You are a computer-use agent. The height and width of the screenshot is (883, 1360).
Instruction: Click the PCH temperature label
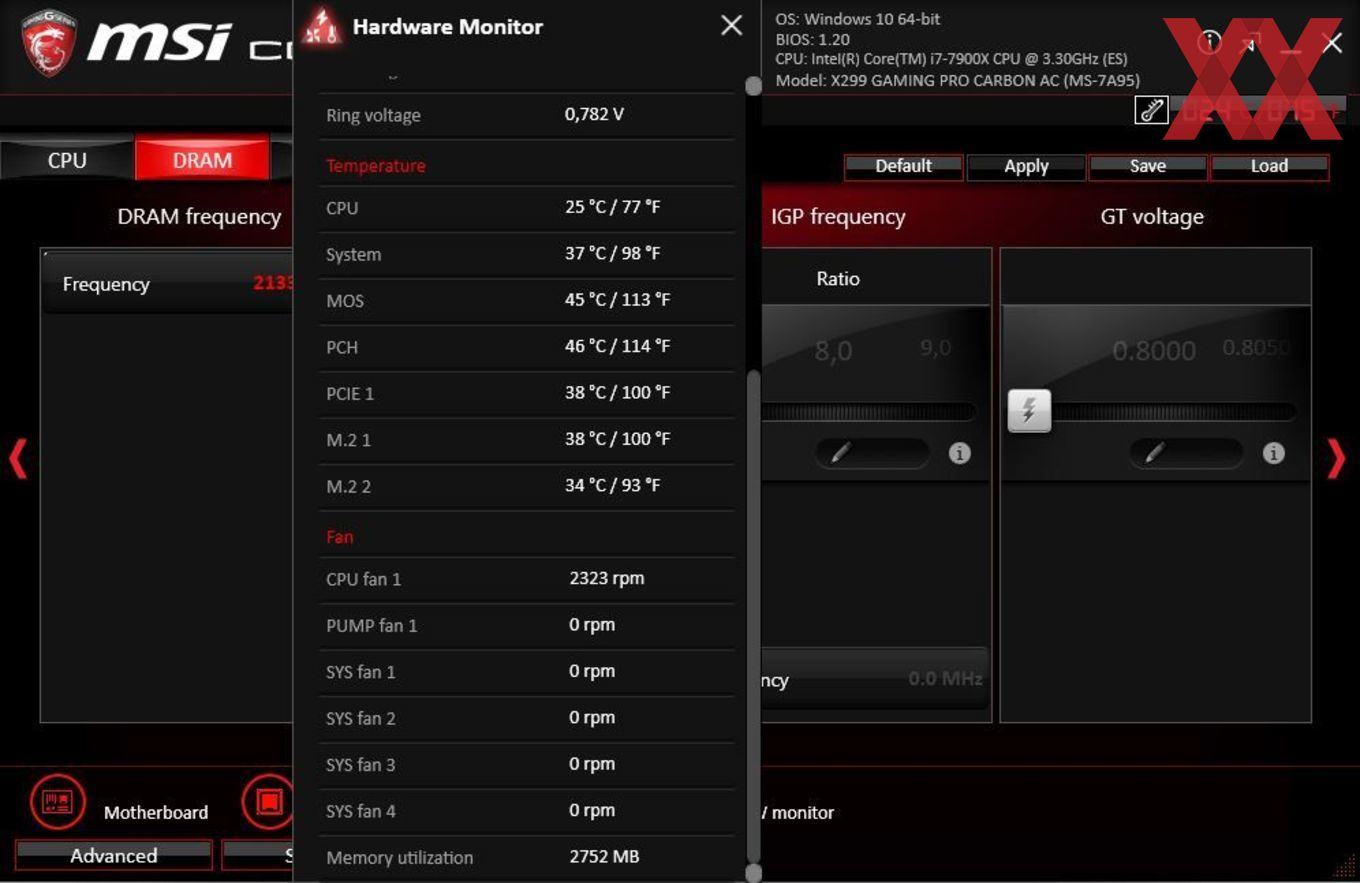click(x=342, y=348)
